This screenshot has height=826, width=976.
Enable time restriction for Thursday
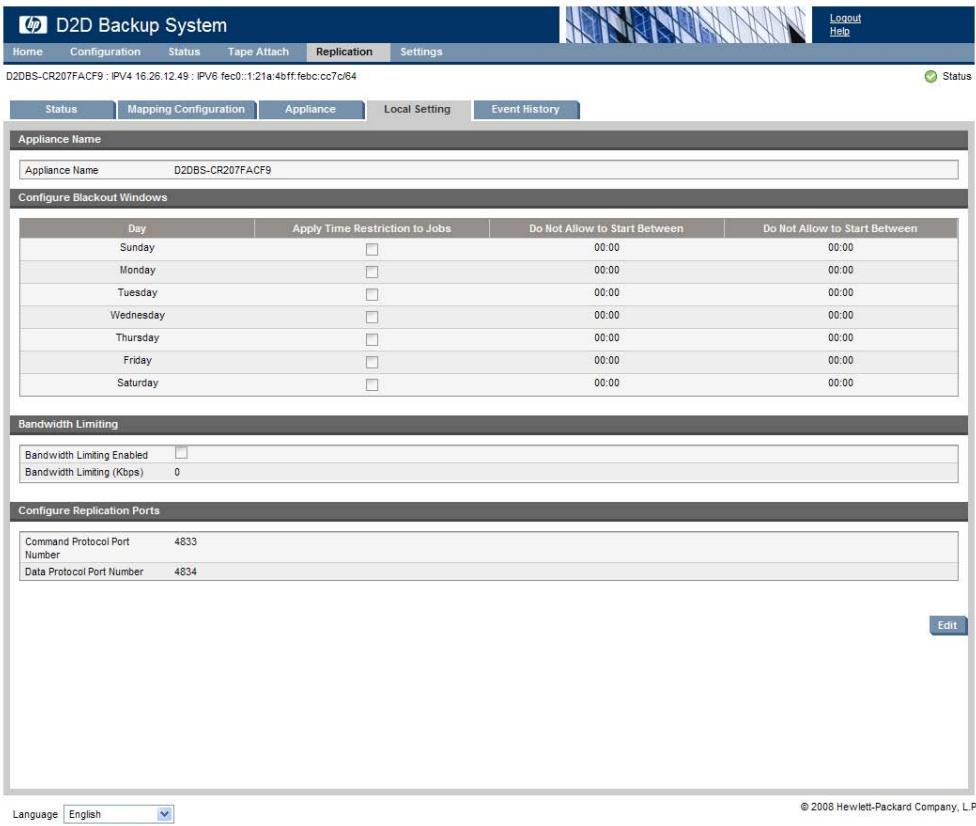pos(372,339)
